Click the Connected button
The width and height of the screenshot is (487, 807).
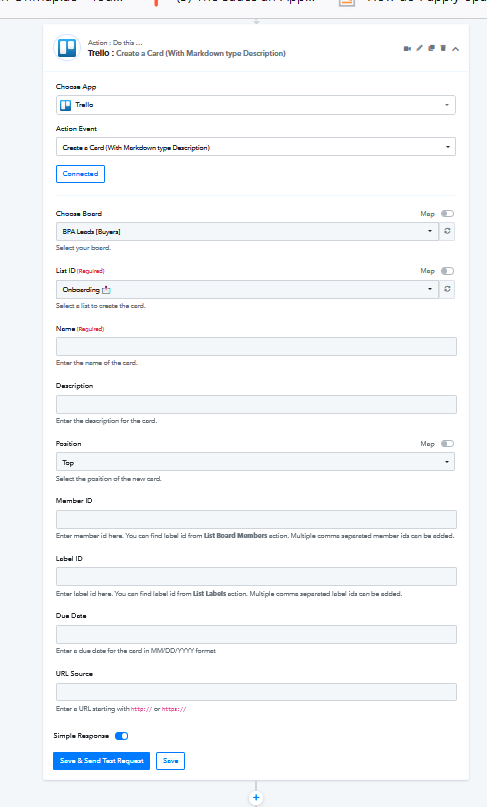coord(80,174)
